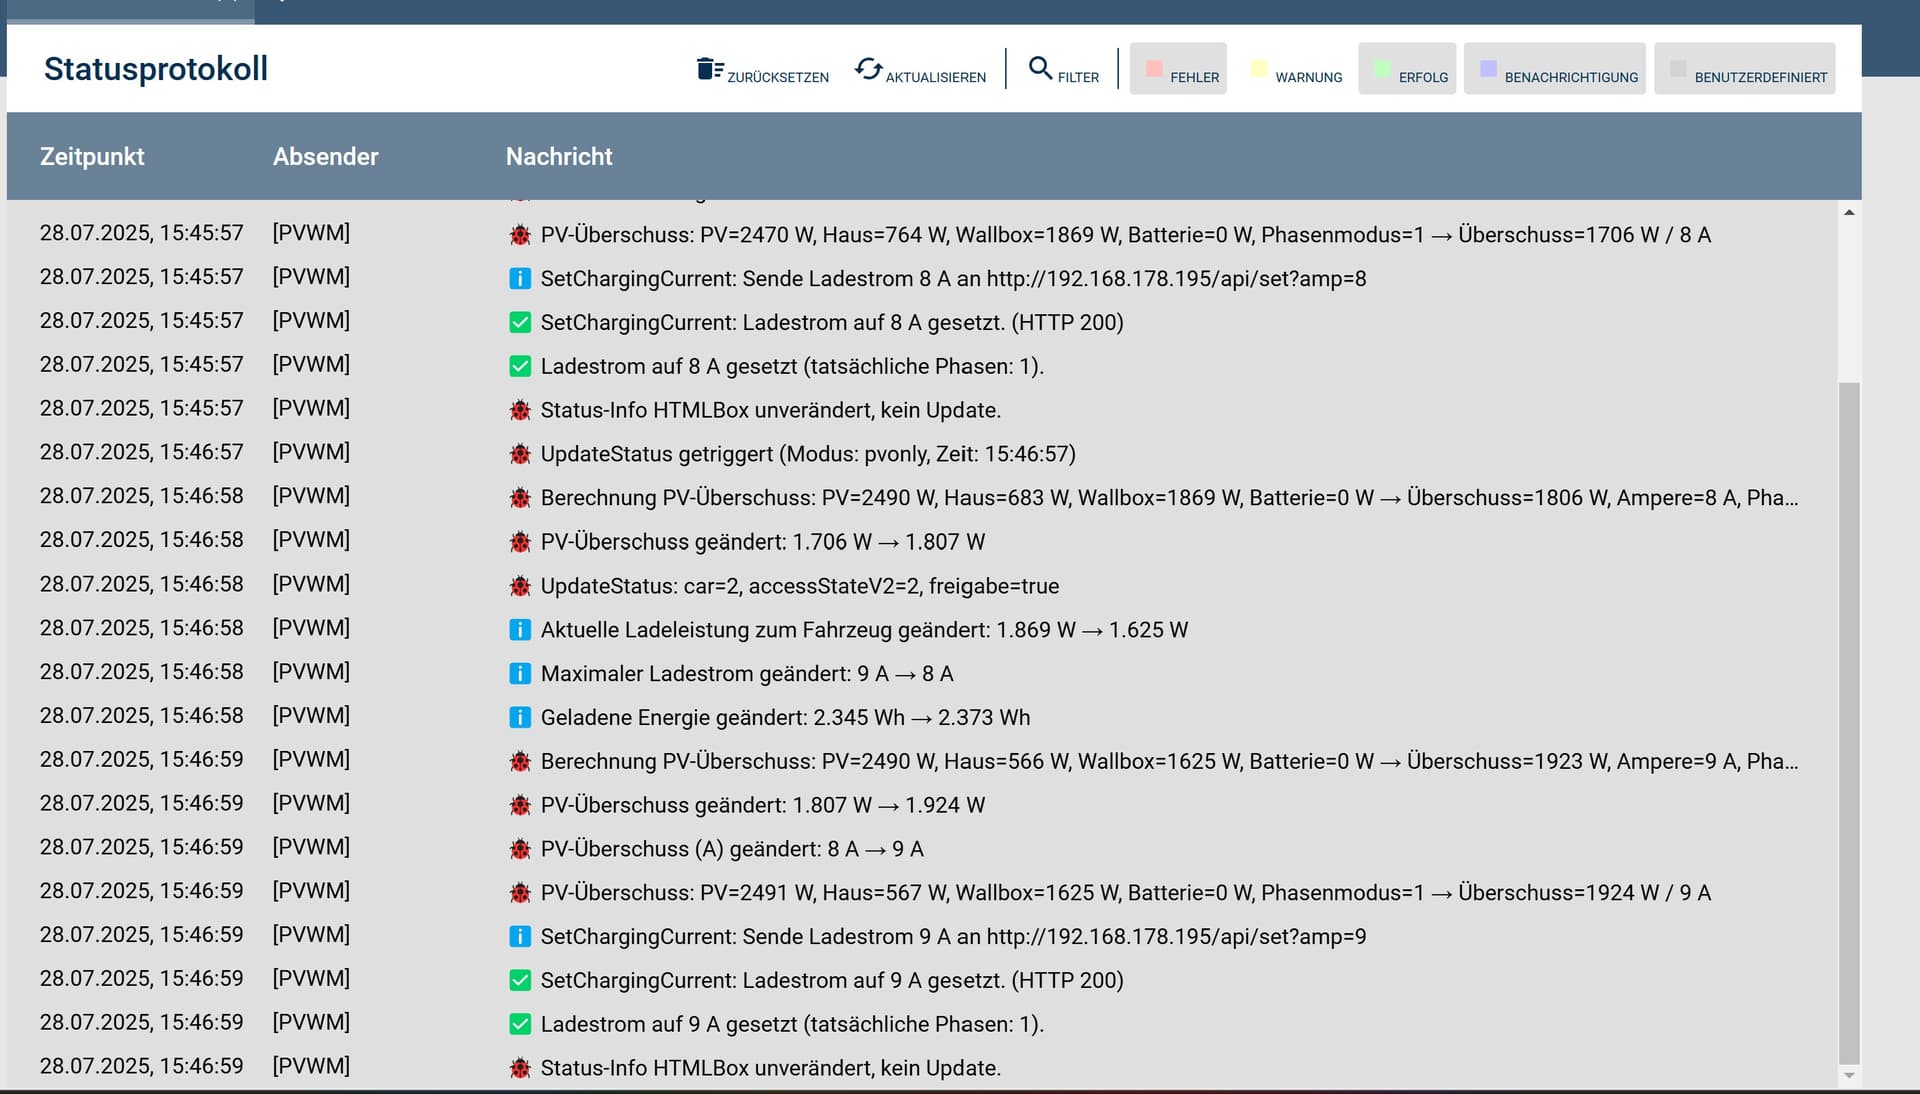Toggle the Fehler filter
The width and height of the screenshot is (1920, 1094).
(1178, 69)
